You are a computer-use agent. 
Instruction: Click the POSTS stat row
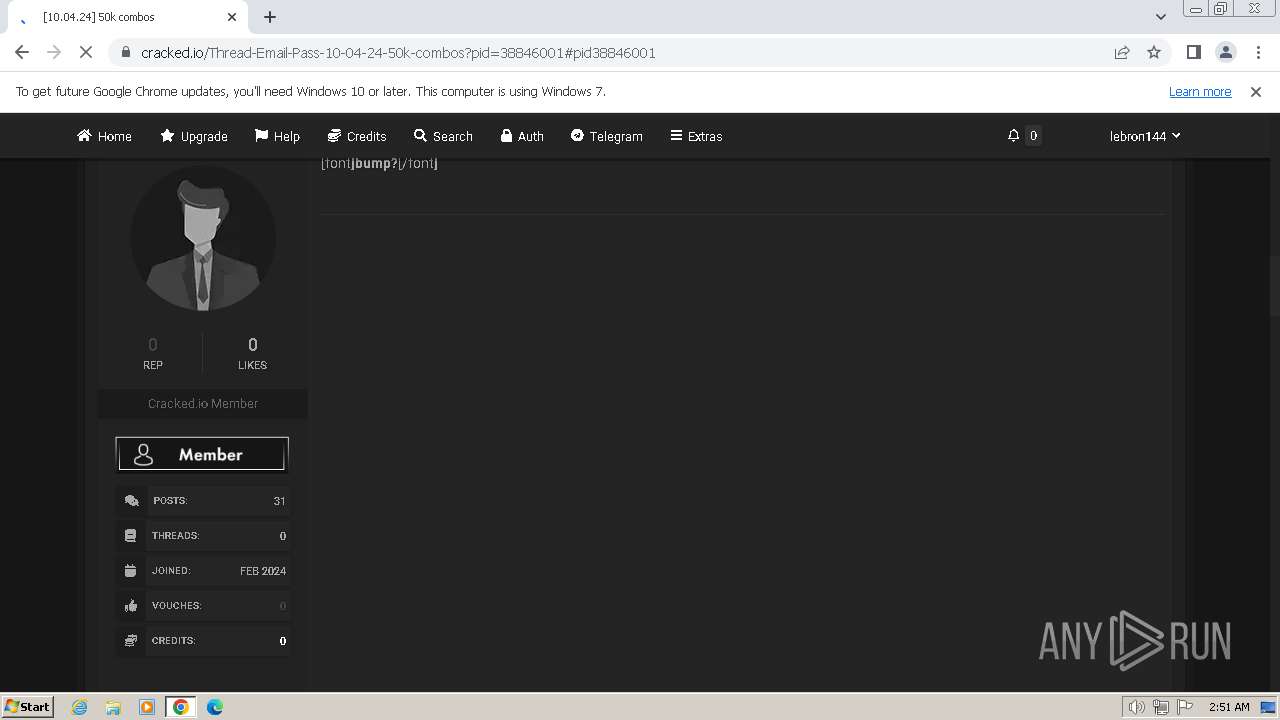pos(203,501)
